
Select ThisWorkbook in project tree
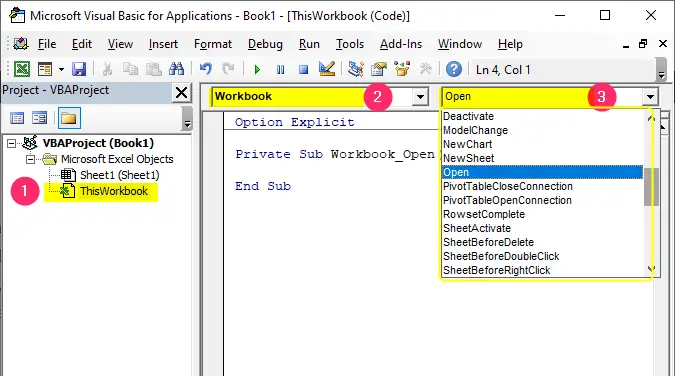114,191
